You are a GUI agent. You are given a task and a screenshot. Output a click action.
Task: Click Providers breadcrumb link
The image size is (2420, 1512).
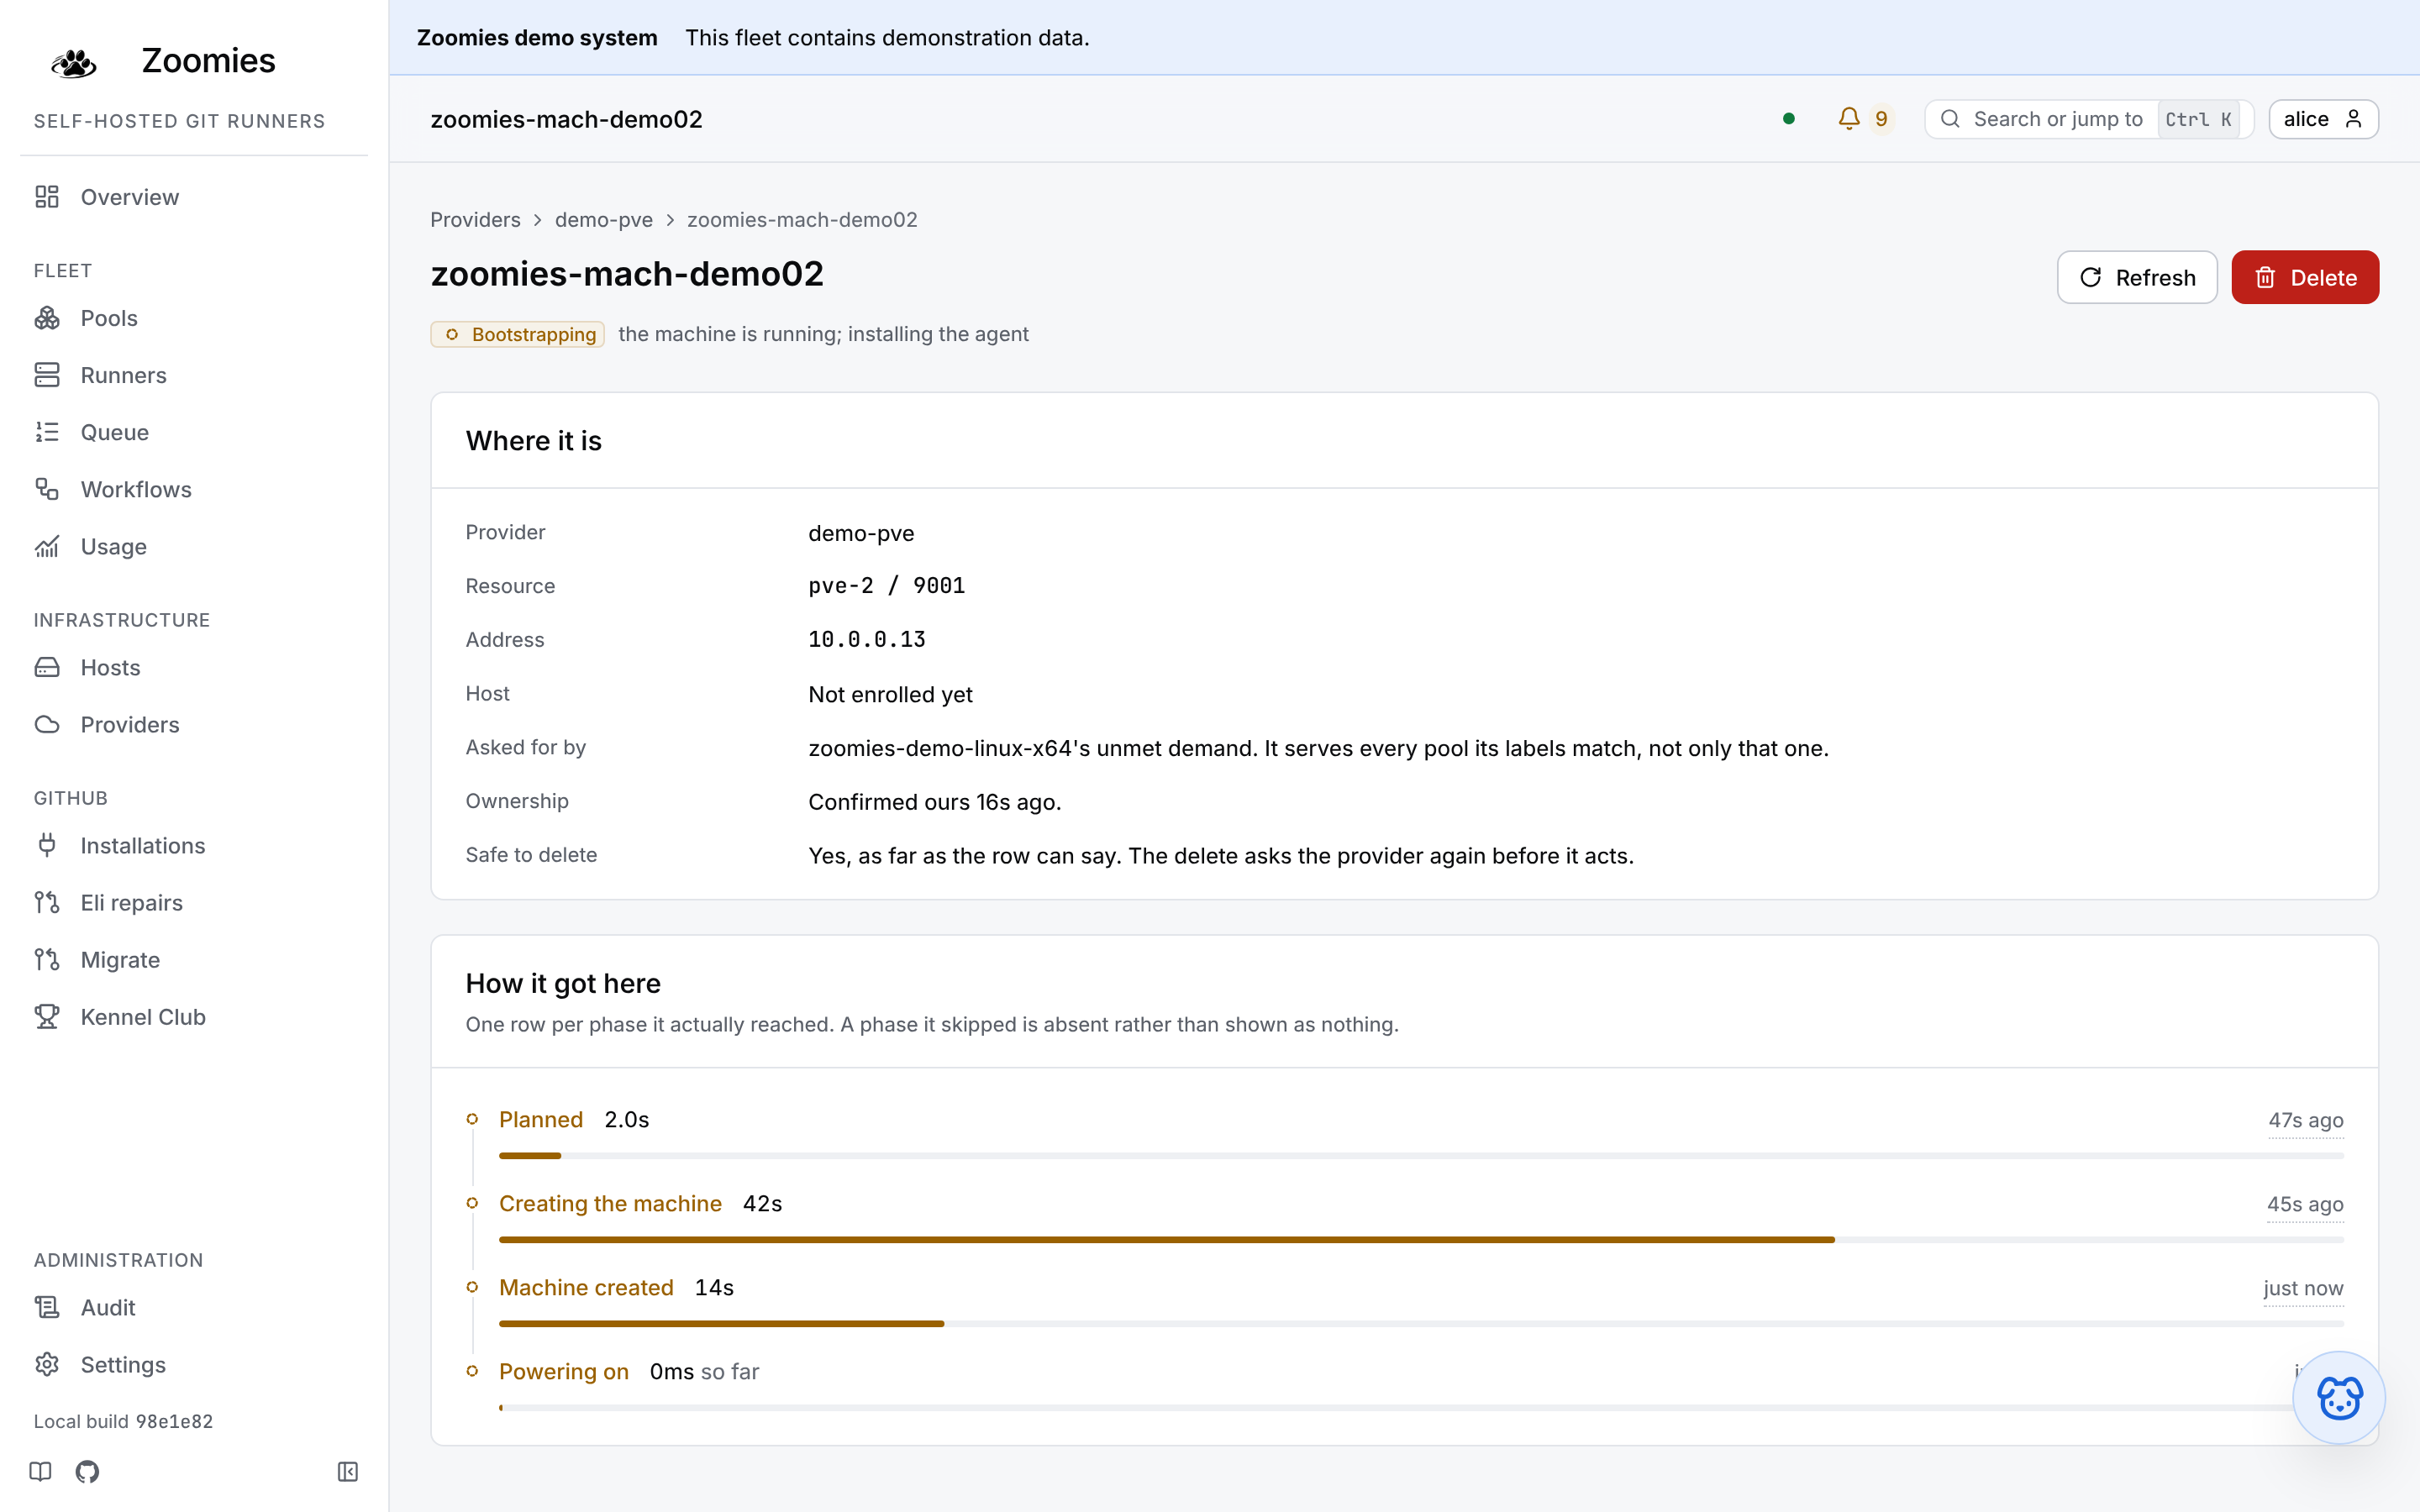[475, 219]
